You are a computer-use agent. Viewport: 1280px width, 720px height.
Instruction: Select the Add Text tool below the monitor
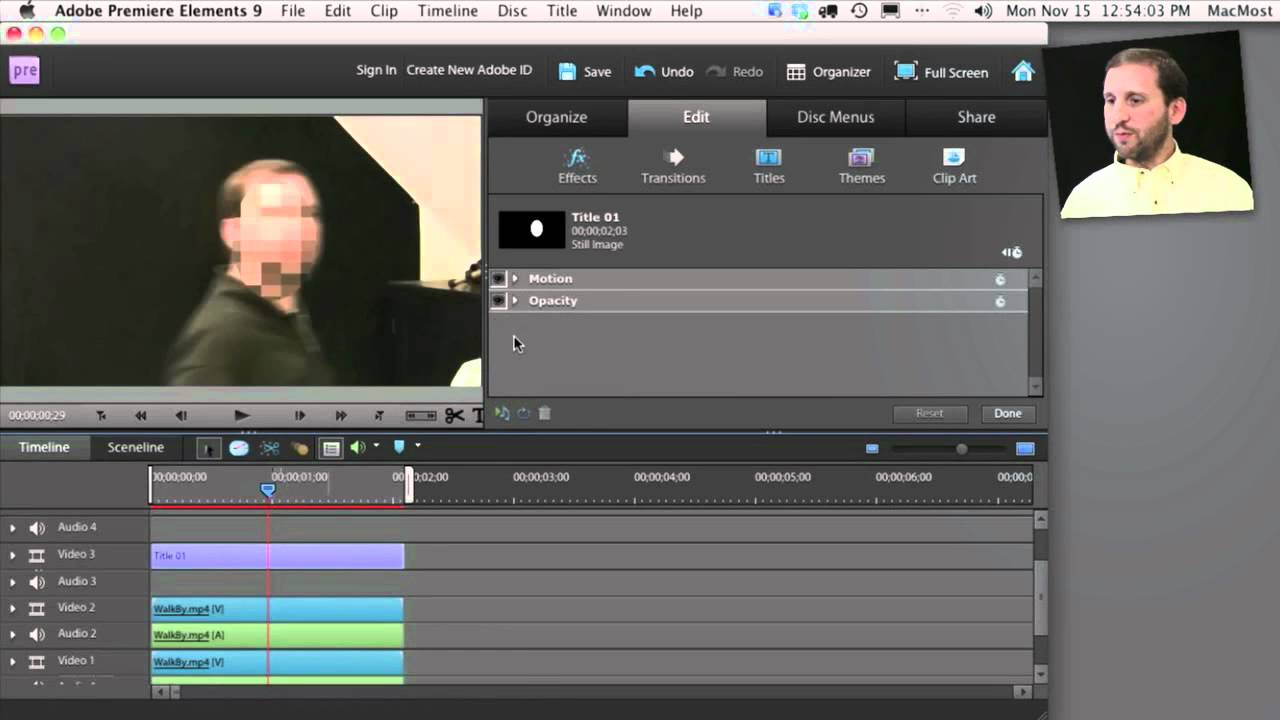click(477, 415)
